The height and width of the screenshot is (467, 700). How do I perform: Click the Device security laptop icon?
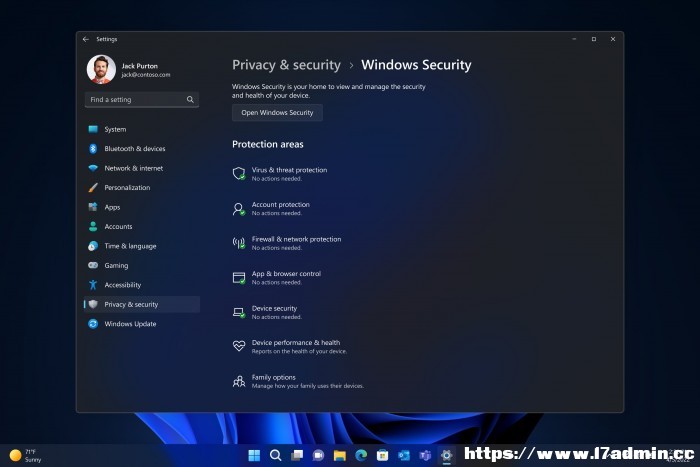[239, 312]
